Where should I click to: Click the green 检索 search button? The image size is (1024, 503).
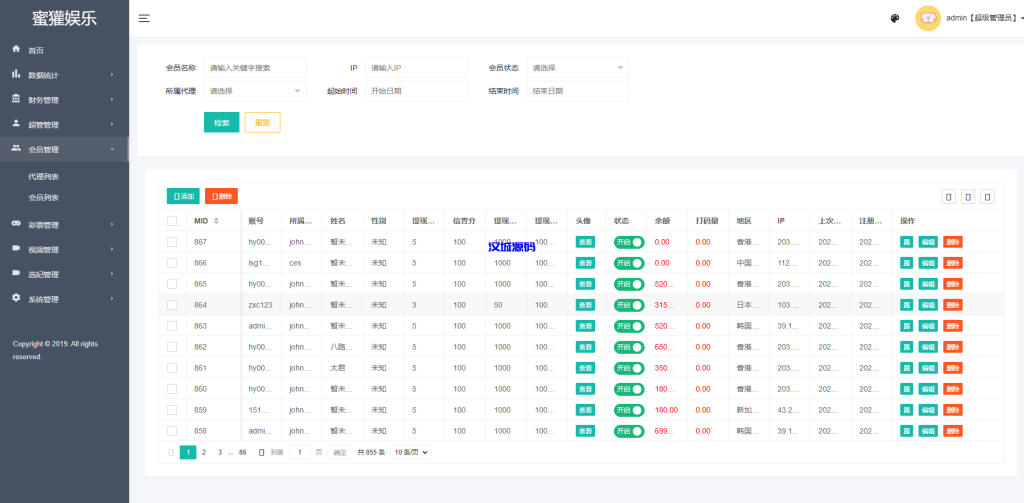click(221, 123)
